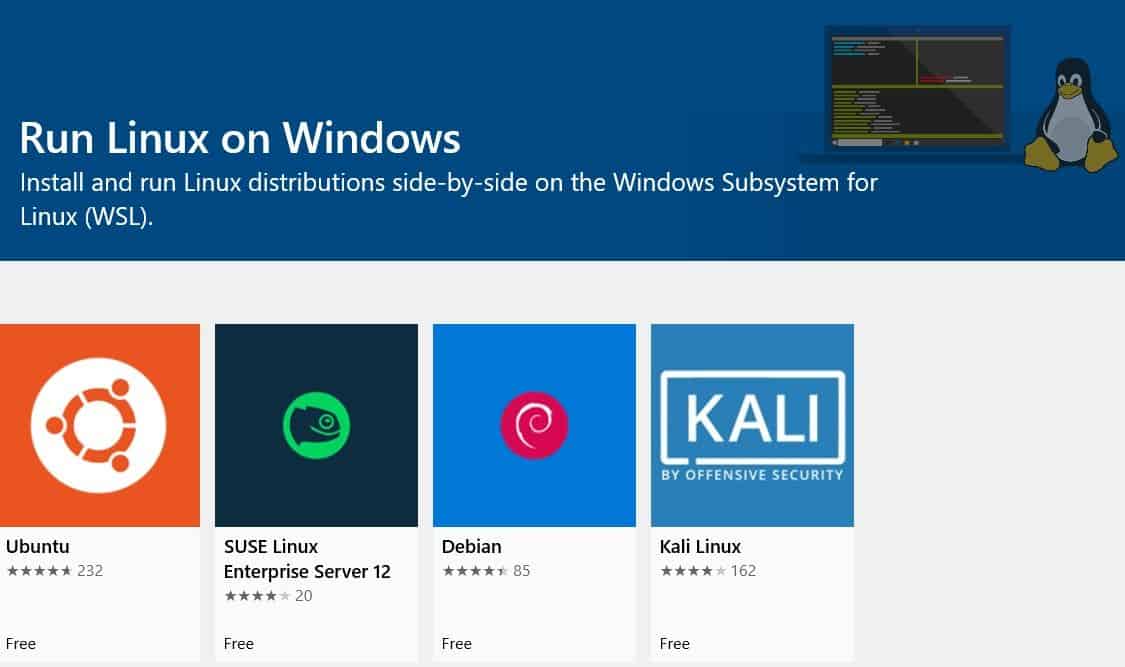Open SUSE Linux Enterprise Server 12 title
The width and height of the screenshot is (1125, 667).
pos(306,559)
